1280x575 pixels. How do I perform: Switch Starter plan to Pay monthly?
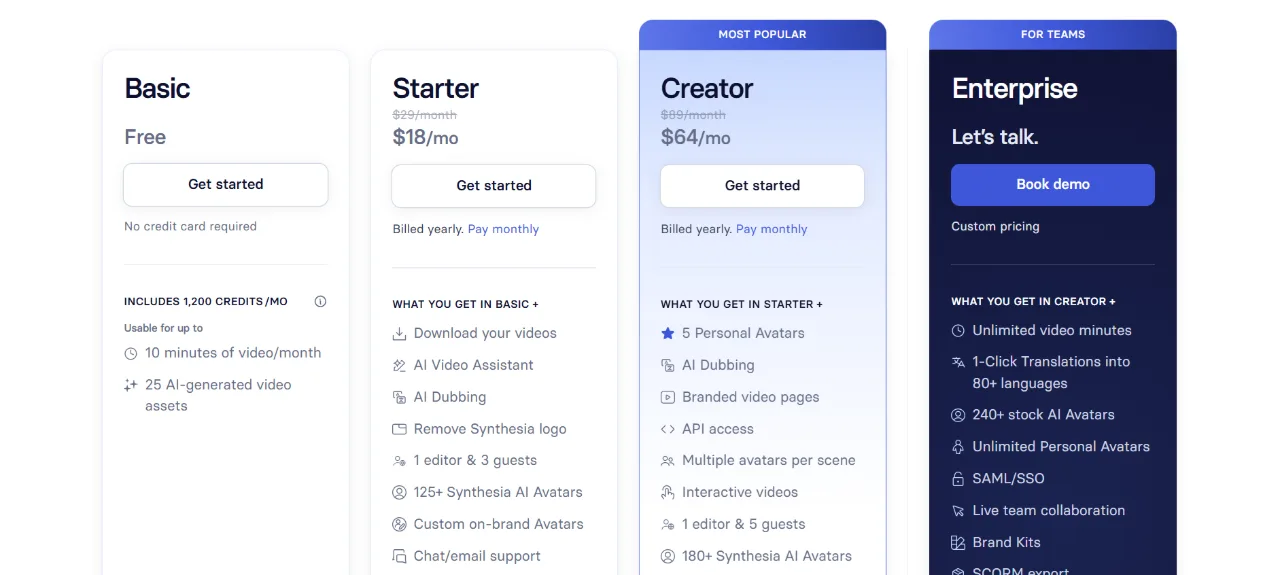tap(503, 229)
